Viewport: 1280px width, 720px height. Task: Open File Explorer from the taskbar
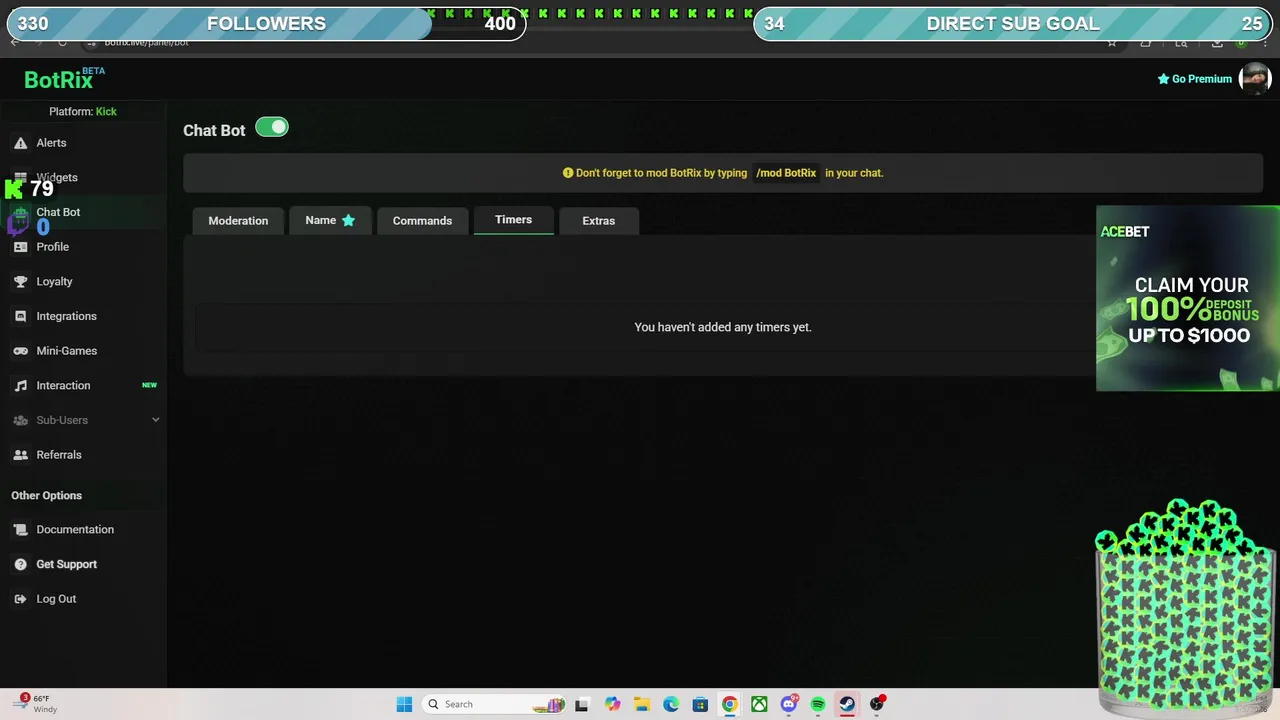click(641, 704)
